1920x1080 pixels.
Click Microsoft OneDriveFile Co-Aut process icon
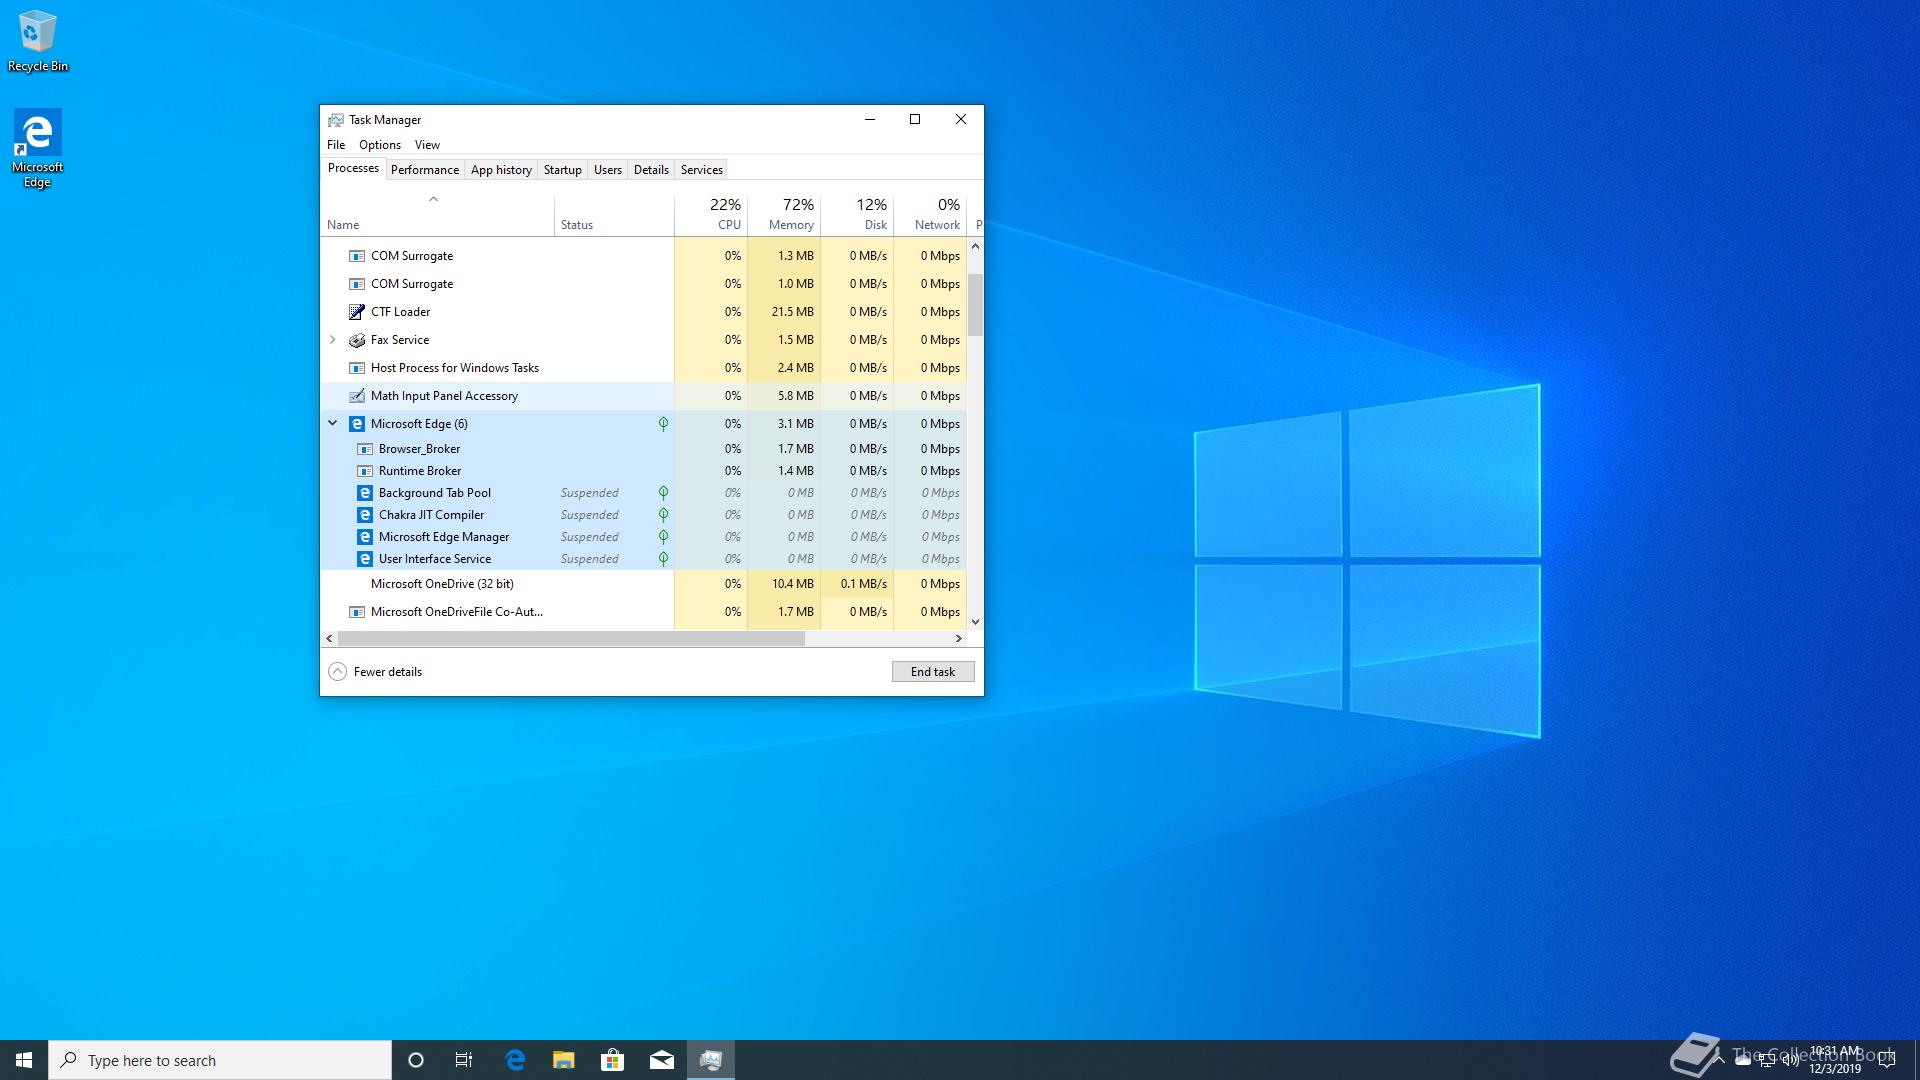point(357,612)
